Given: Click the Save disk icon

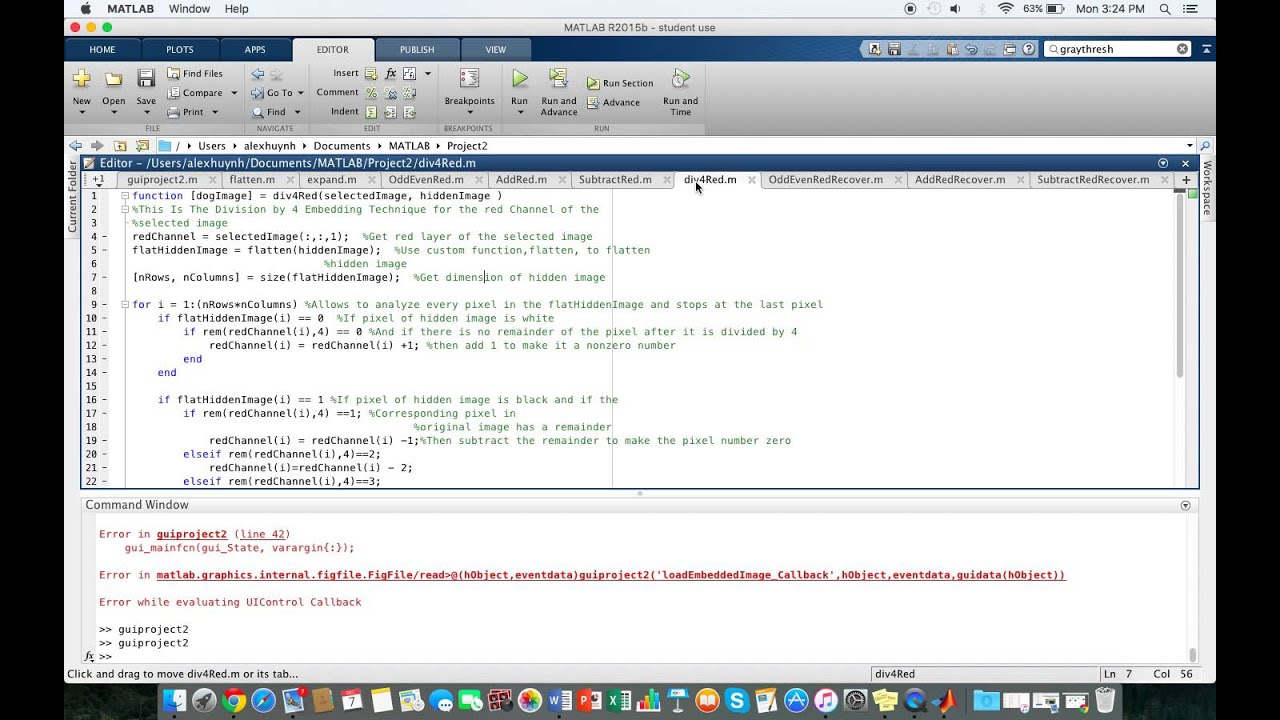Looking at the screenshot, I should (x=146, y=80).
